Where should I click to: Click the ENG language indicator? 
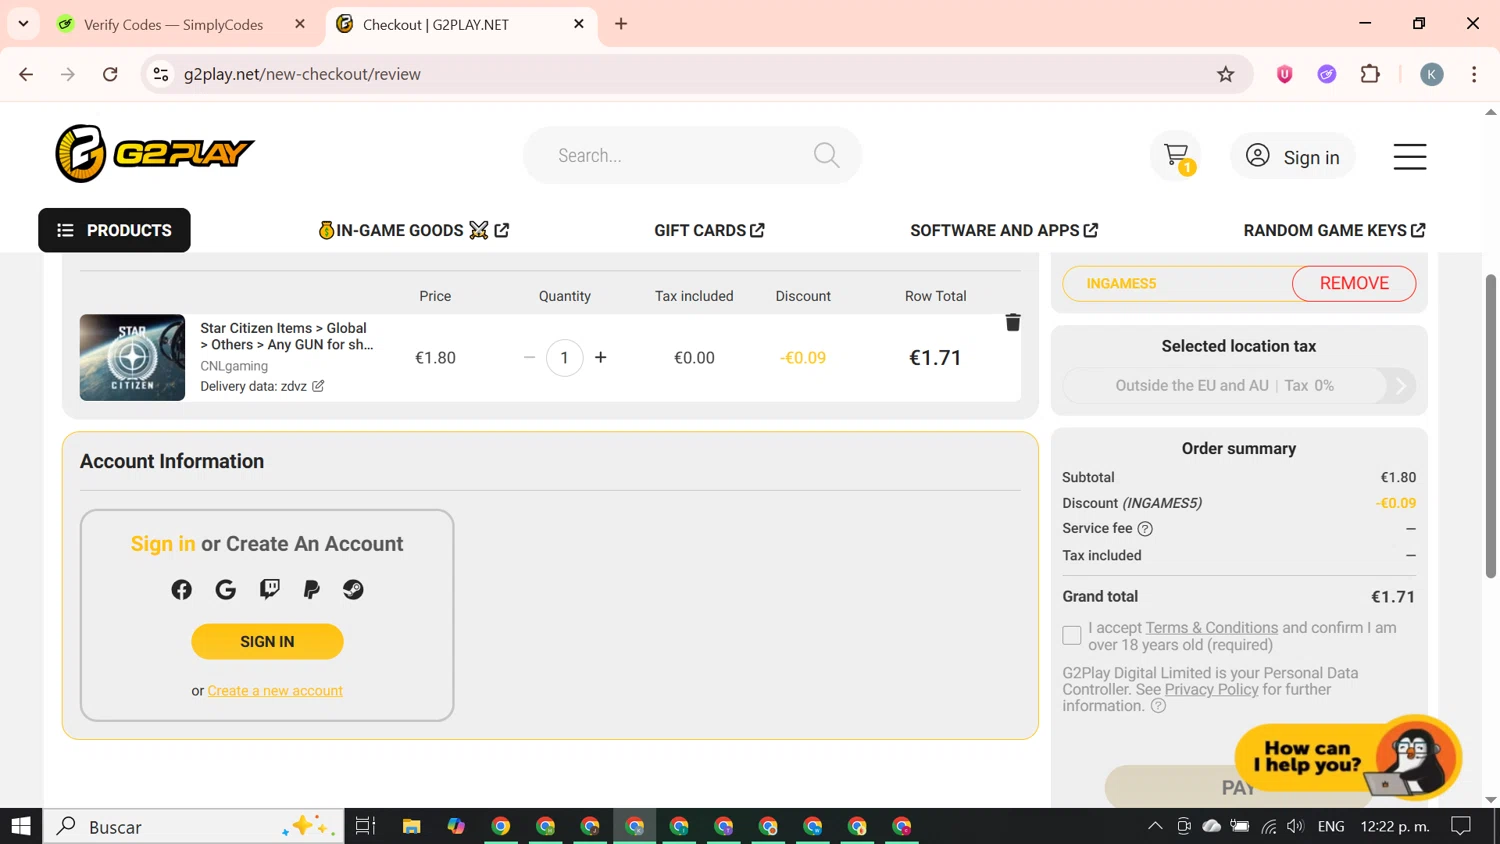click(x=1331, y=826)
